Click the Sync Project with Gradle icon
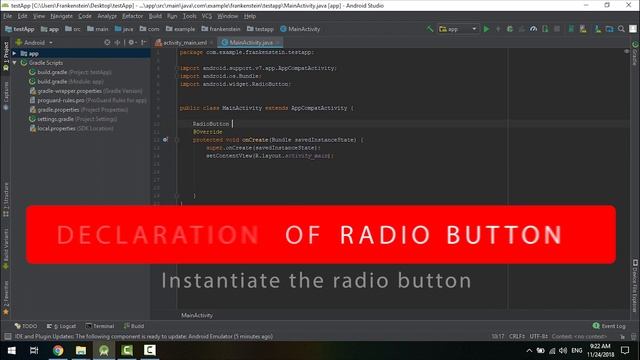 click(571, 29)
